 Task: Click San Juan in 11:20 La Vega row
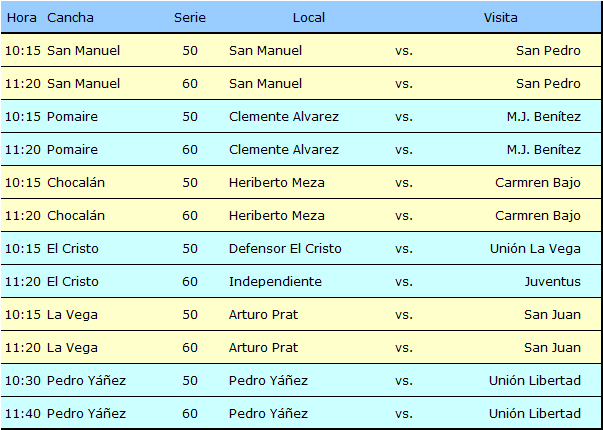(552, 348)
